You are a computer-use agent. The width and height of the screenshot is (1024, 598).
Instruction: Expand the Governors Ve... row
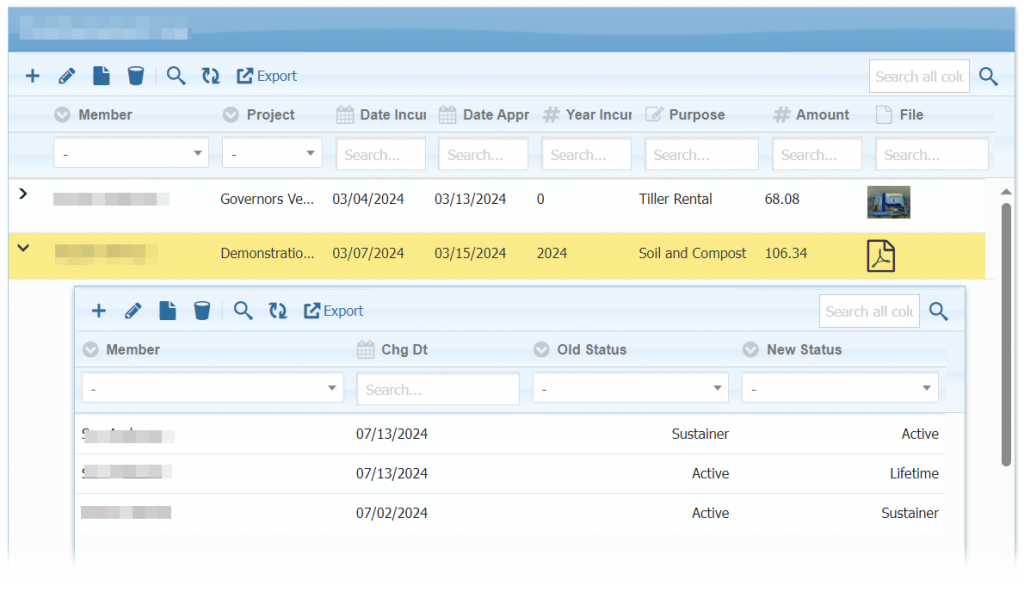[x=23, y=194]
